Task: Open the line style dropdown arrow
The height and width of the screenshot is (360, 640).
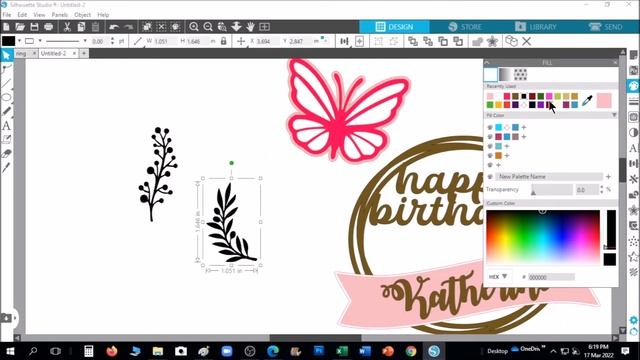Action: (40, 41)
